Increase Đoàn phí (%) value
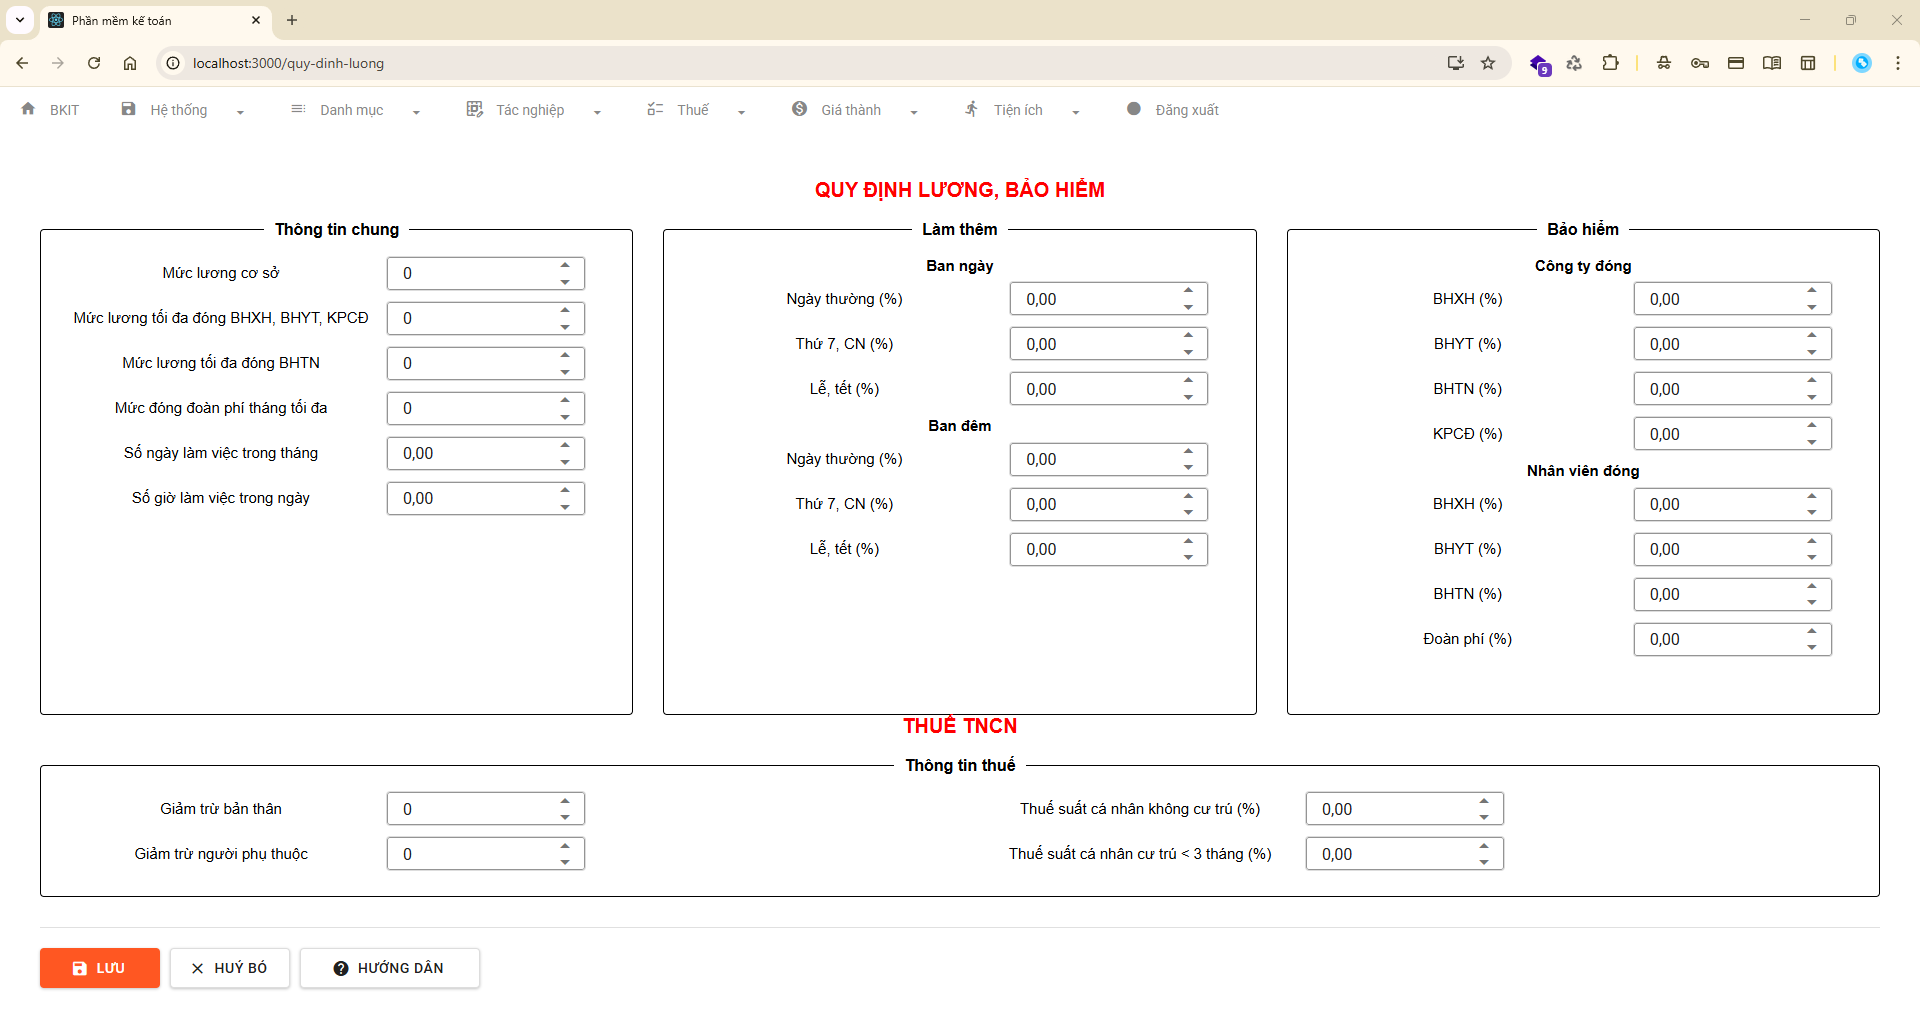Screen dimensions: 1920x1032 (1812, 631)
